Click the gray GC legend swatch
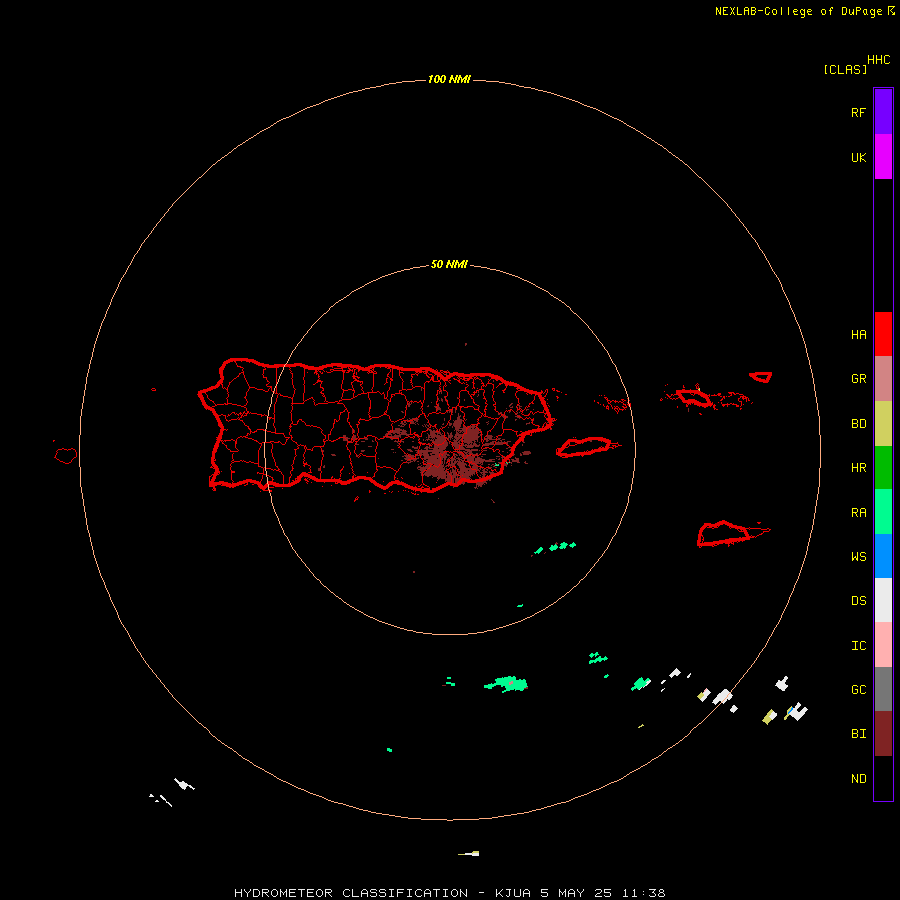900x900 pixels. [883, 689]
